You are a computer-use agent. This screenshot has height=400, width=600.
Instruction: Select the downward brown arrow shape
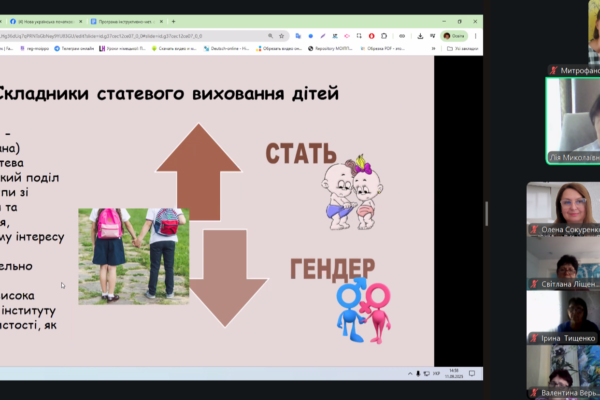pyautogui.click(x=226, y=278)
